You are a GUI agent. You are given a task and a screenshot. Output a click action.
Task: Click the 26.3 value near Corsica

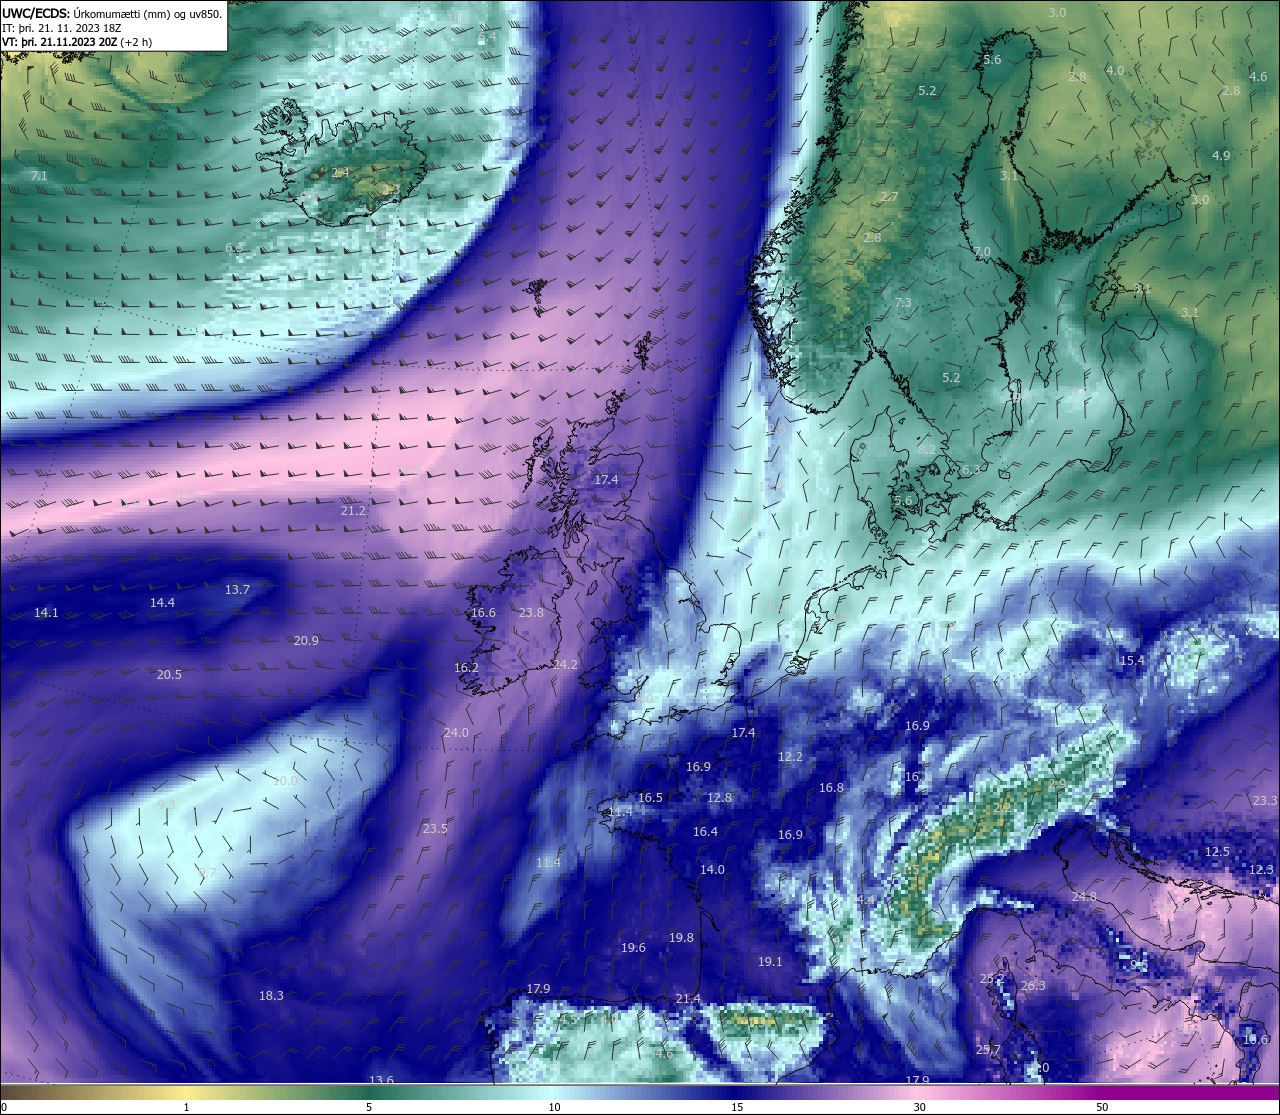(x=1033, y=986)
